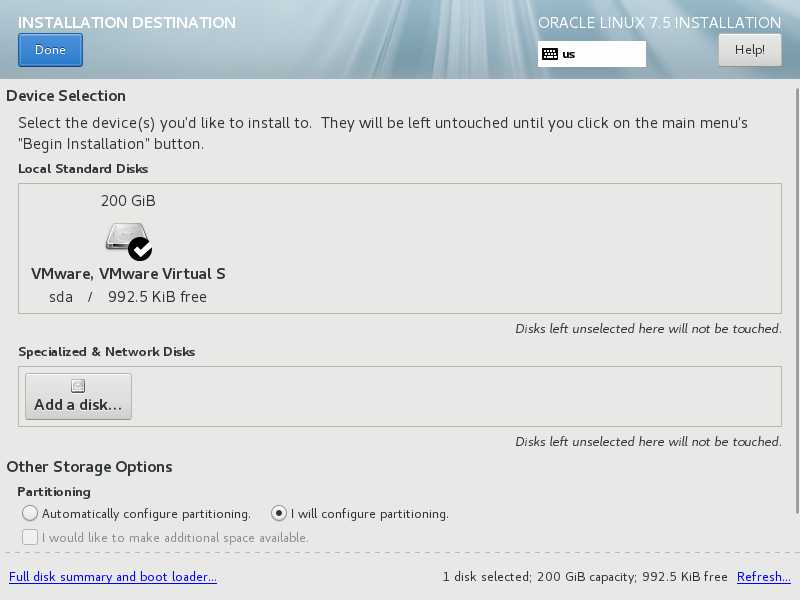Open Full disk summary and boot loader link
The width and height of the screenshot is (800, 600).
click(113, 577)
